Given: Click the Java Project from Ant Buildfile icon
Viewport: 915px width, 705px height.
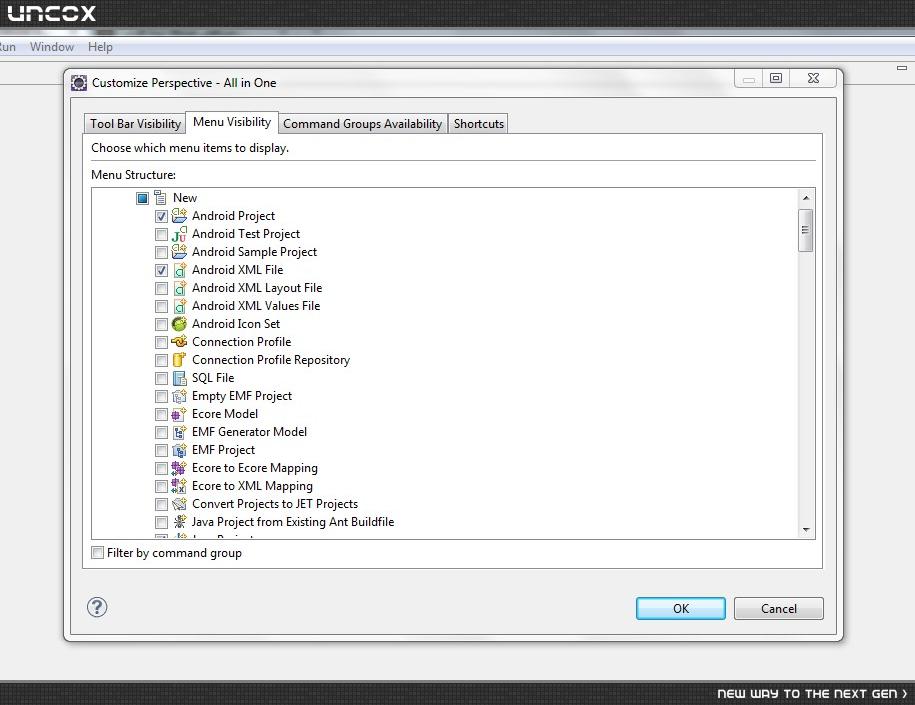Looking at the screenshot, I should pos(179,522).
